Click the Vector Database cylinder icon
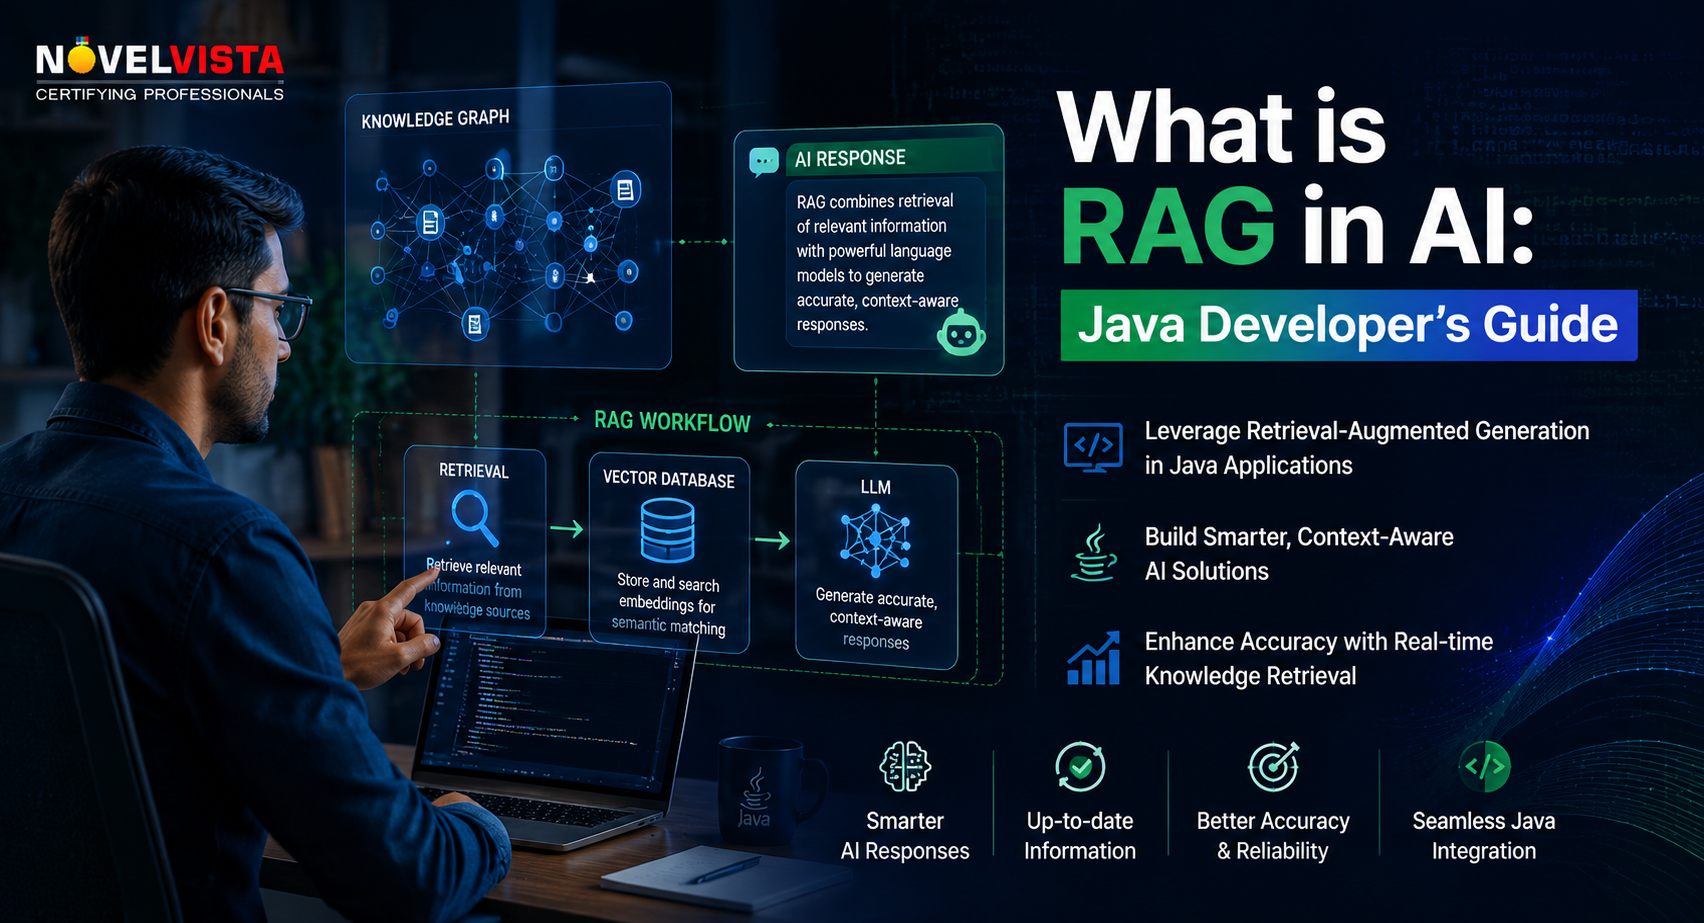The width and height of the screenshot is (1704, 923). (668, 531)
